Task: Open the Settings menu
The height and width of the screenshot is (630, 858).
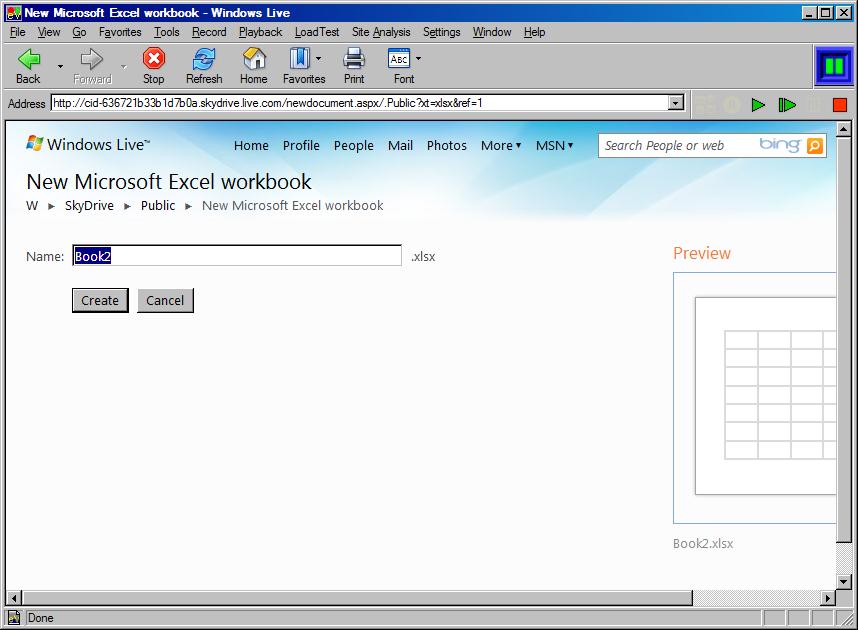Action: 442,32
